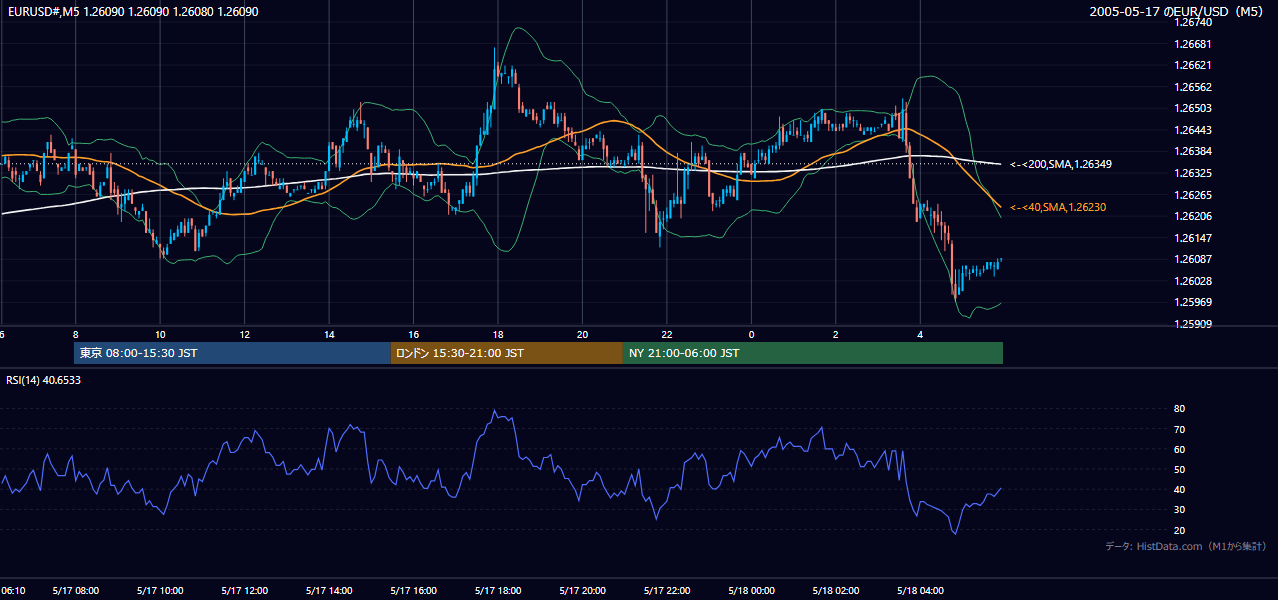Select the ロンドン 15:30-21:00 JST session bar

pyautogui.click(x=507, y=353)
